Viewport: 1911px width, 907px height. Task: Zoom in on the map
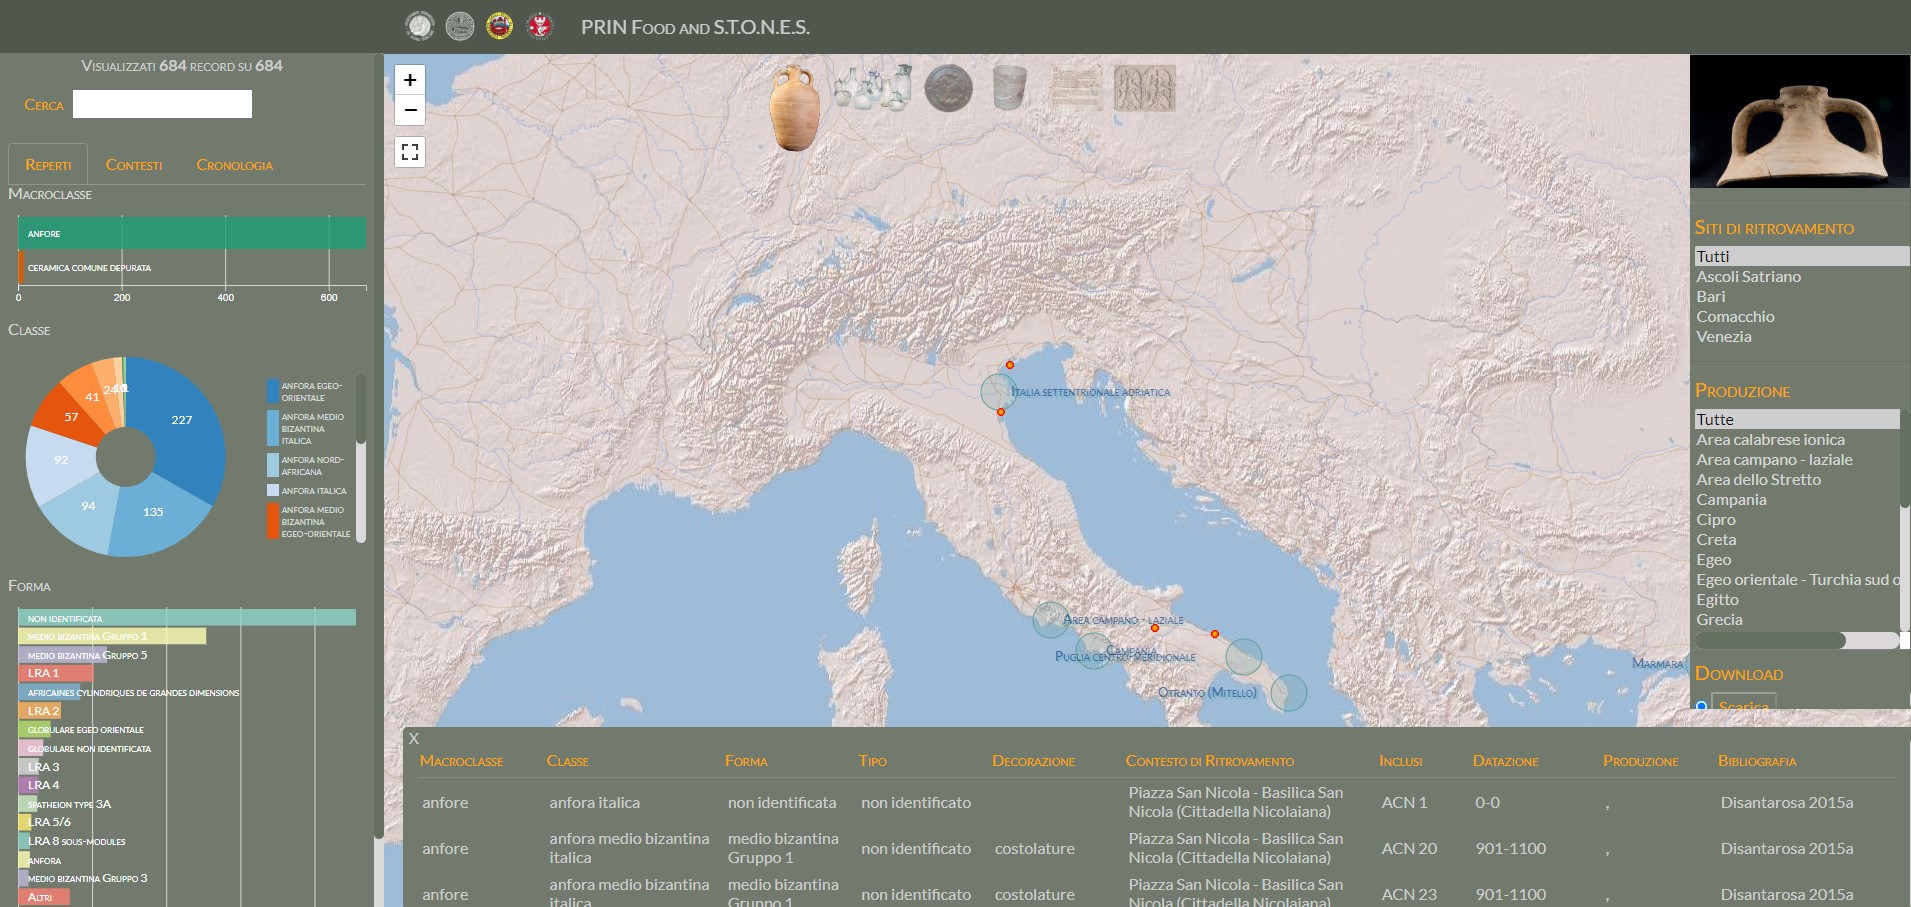pyautogui.click(x=410, y=80)
